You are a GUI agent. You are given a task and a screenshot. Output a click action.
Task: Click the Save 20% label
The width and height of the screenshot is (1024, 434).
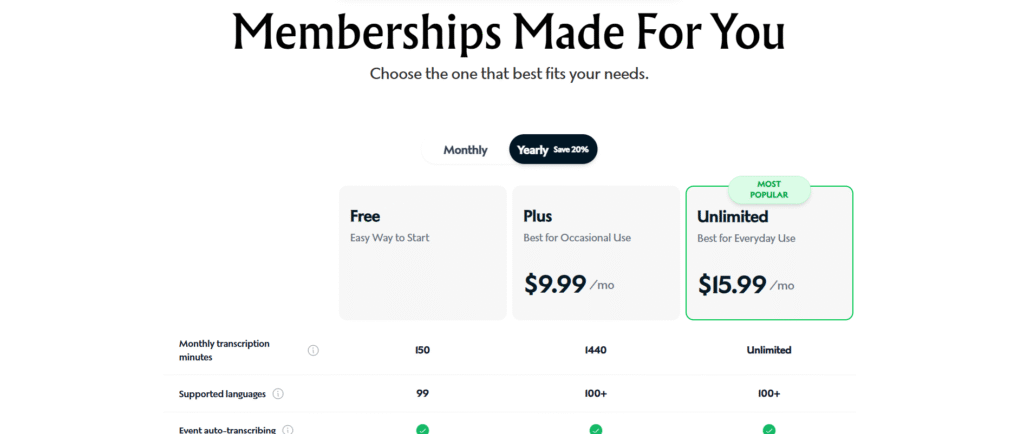[x=571, y=149]
